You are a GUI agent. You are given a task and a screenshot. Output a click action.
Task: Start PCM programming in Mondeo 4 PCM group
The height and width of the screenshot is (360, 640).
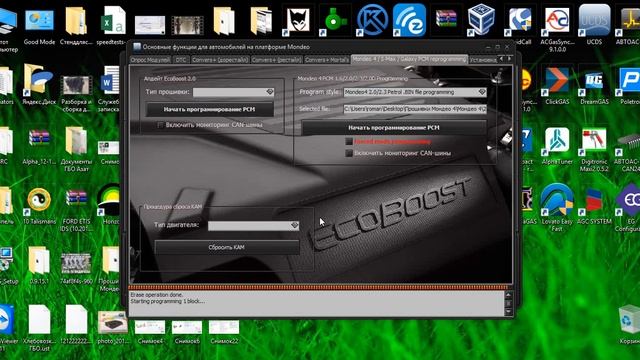point(394,128)
